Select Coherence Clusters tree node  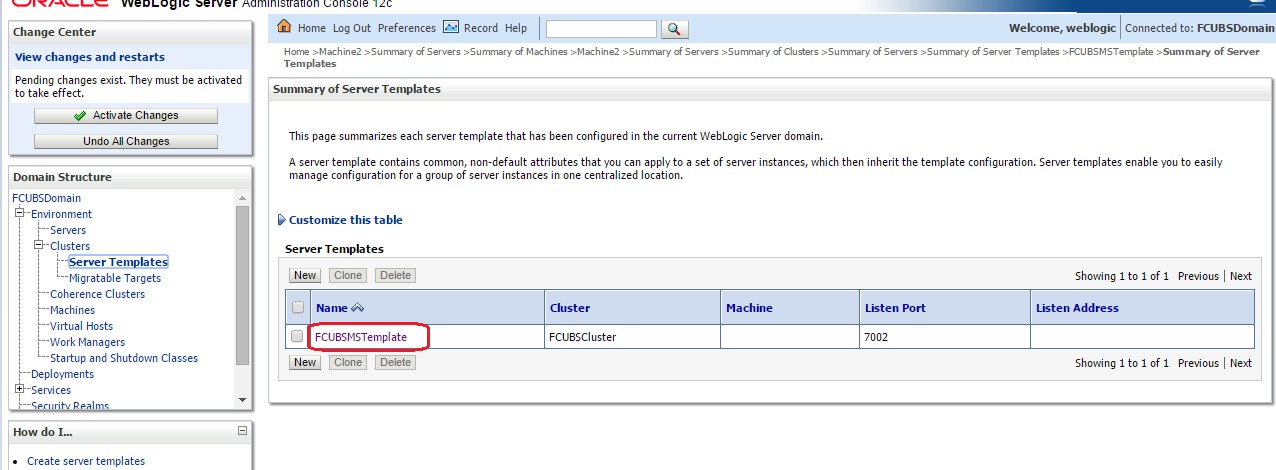coord(97,294)
